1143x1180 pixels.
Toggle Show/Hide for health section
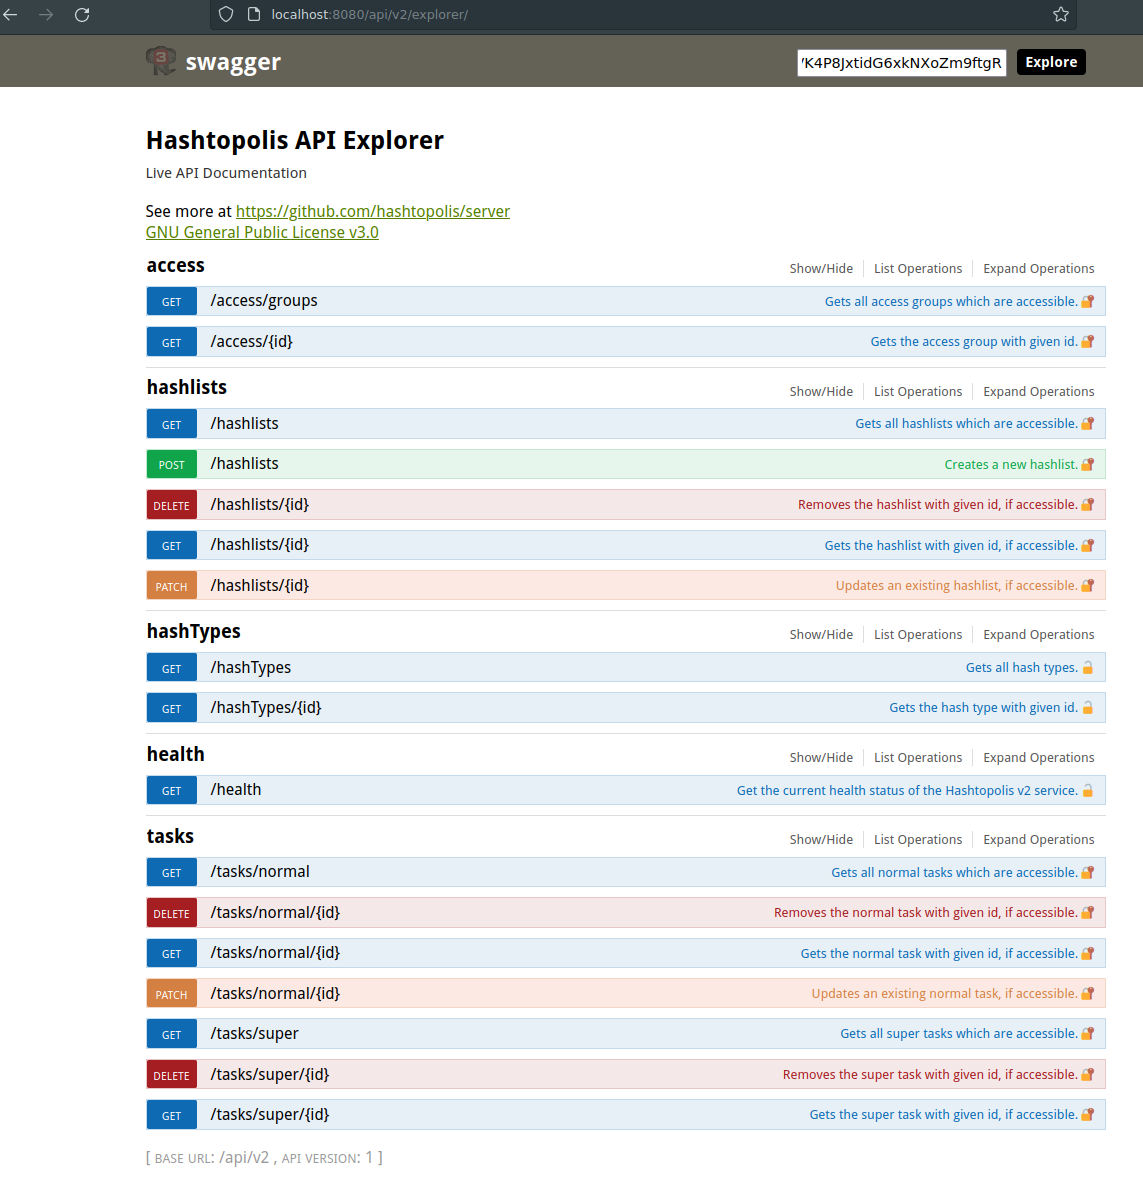point(821,757)
